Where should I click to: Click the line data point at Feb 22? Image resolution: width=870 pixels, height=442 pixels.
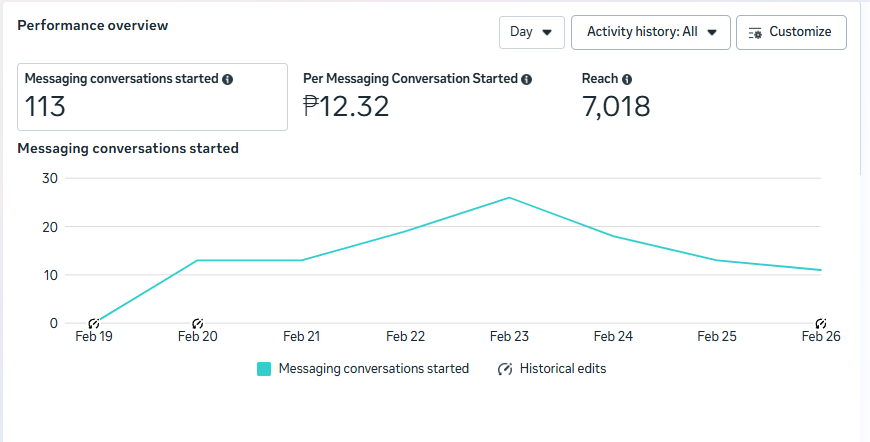point(405,231)
